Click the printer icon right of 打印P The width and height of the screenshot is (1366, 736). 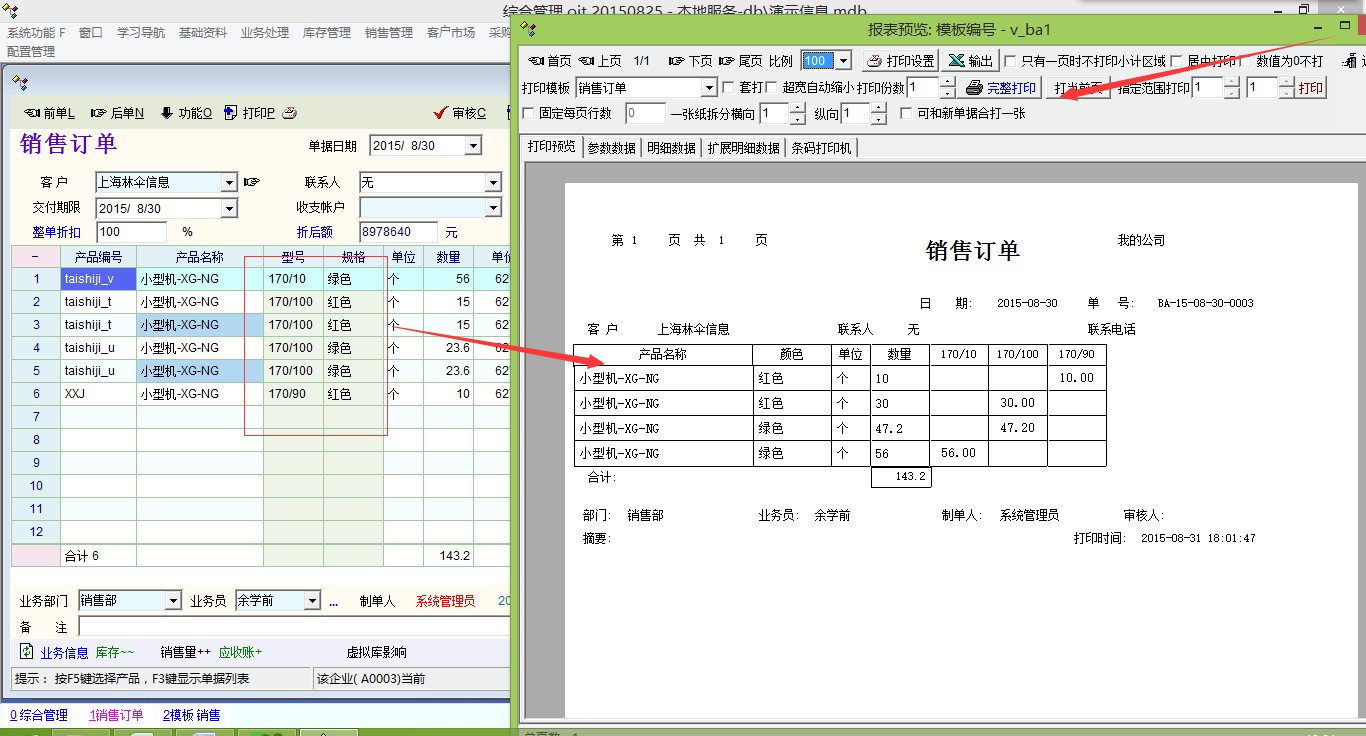click(290, 113)
